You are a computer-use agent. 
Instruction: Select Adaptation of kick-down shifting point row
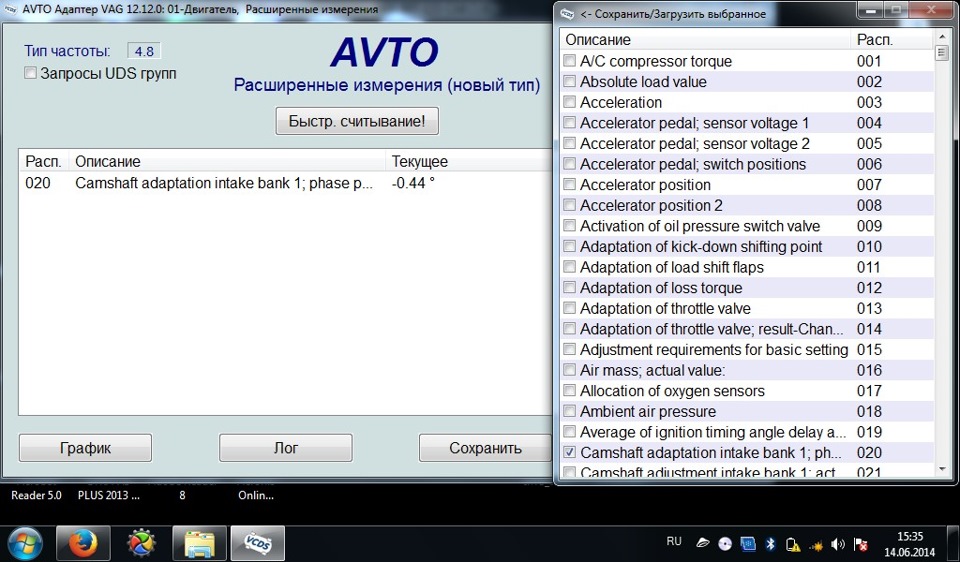click(747, 246)
